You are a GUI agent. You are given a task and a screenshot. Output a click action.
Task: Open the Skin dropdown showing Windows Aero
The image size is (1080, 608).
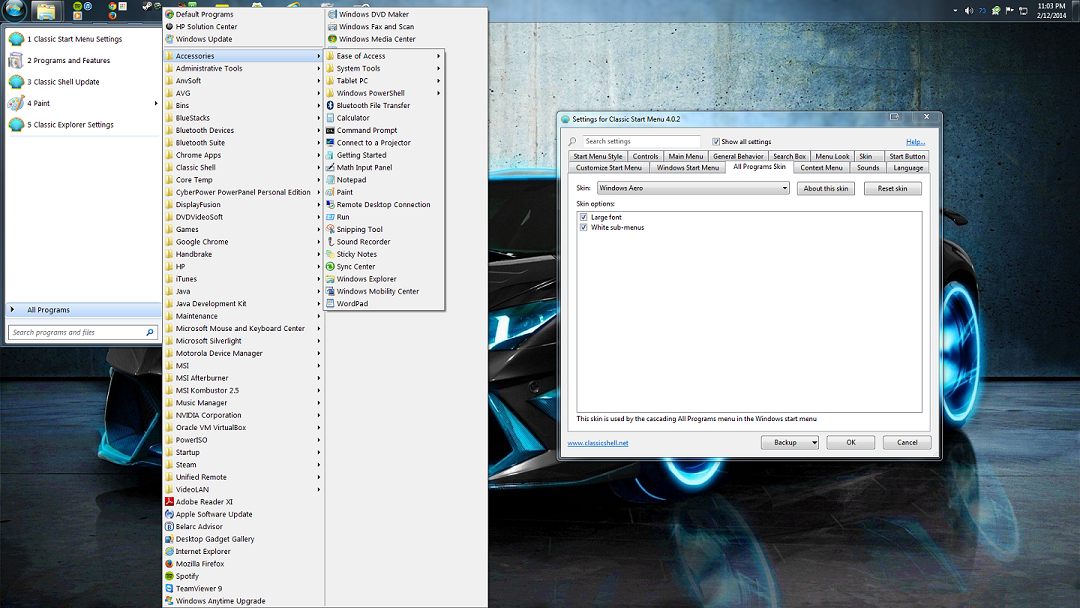(692, 188)
